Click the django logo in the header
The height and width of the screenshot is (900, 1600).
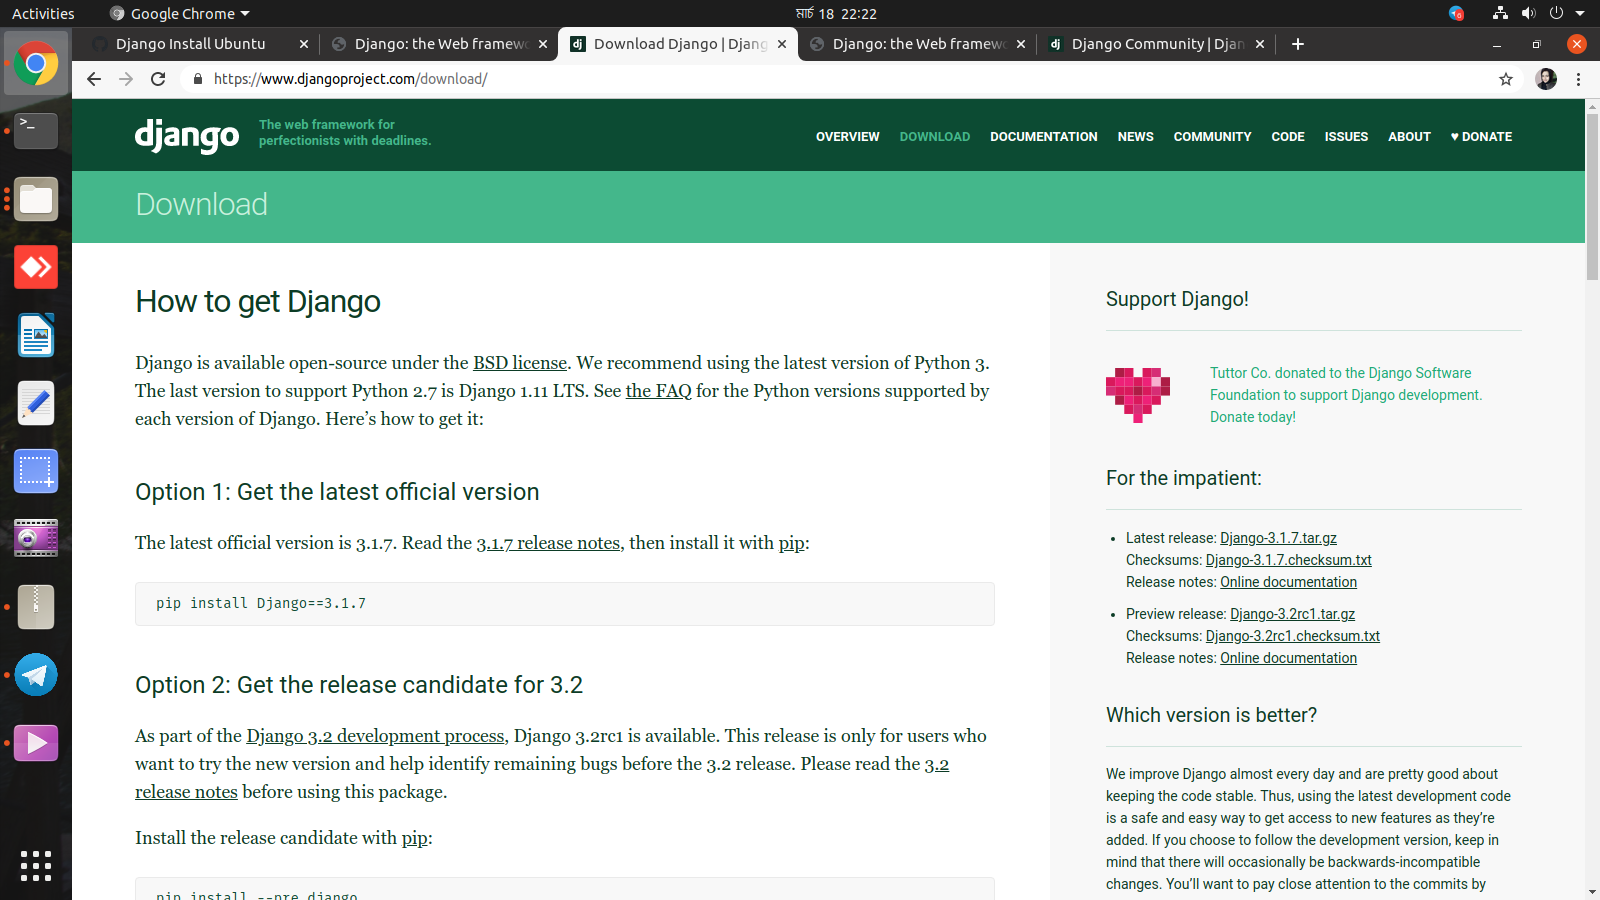[x=187, y=135]
